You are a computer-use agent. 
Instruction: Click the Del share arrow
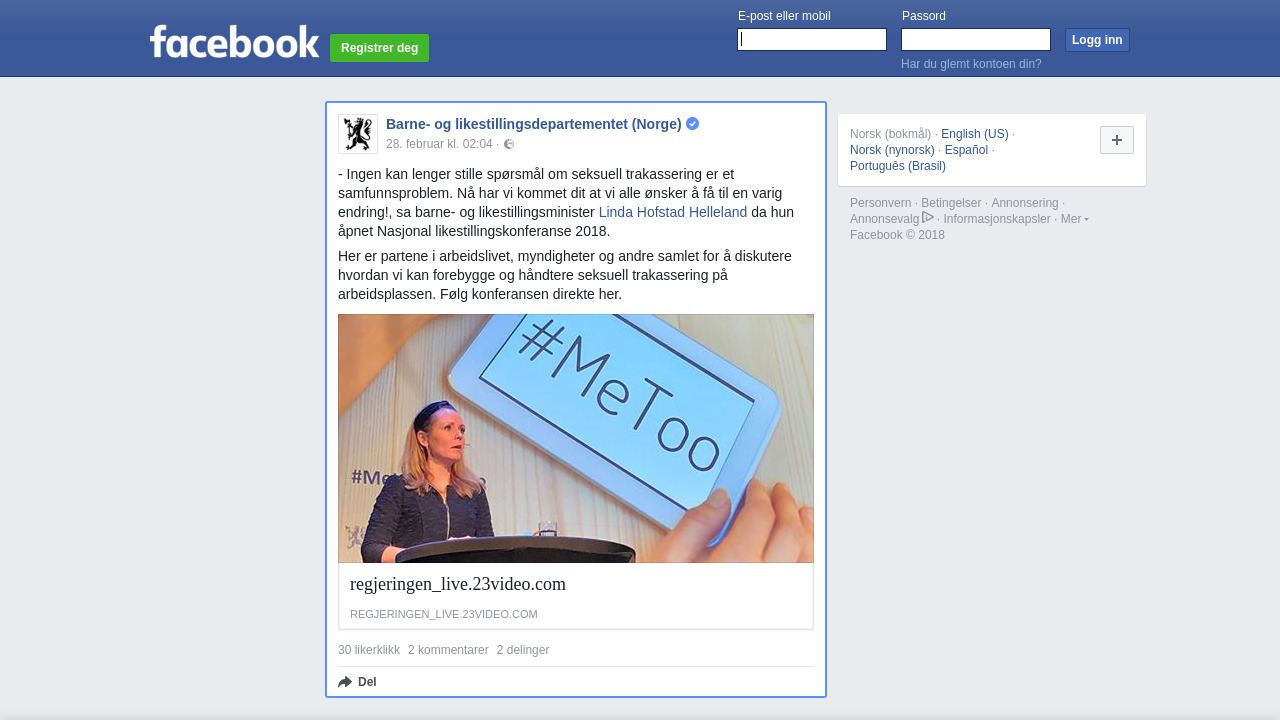point(346,682)
